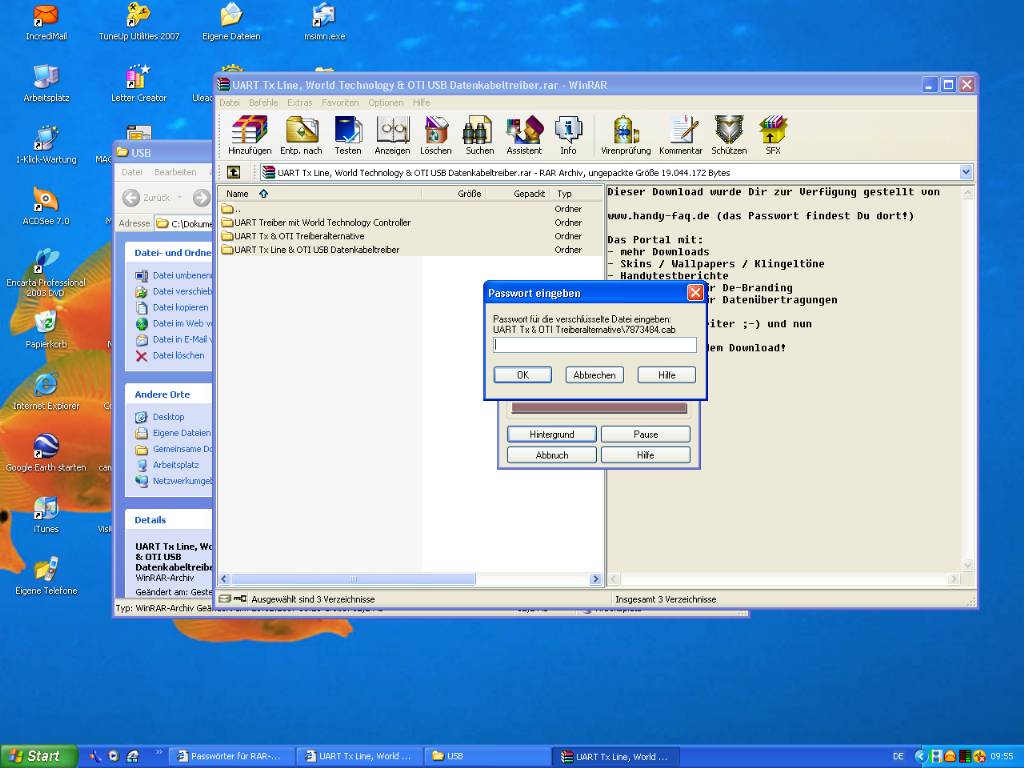Click the Pause button in the progress dialog
This screenshot has height=768, width=1024.
(645, 434)
